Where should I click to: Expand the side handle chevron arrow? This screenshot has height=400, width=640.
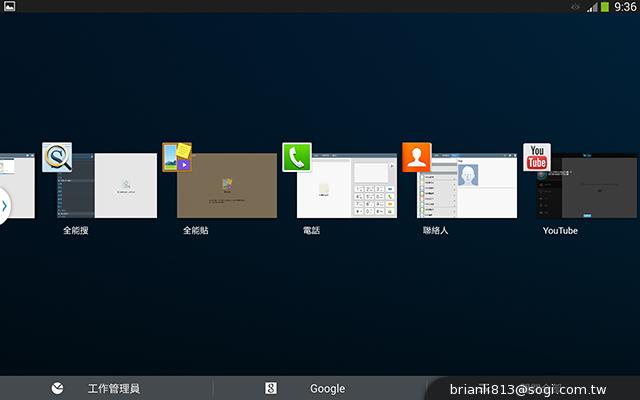4,206
